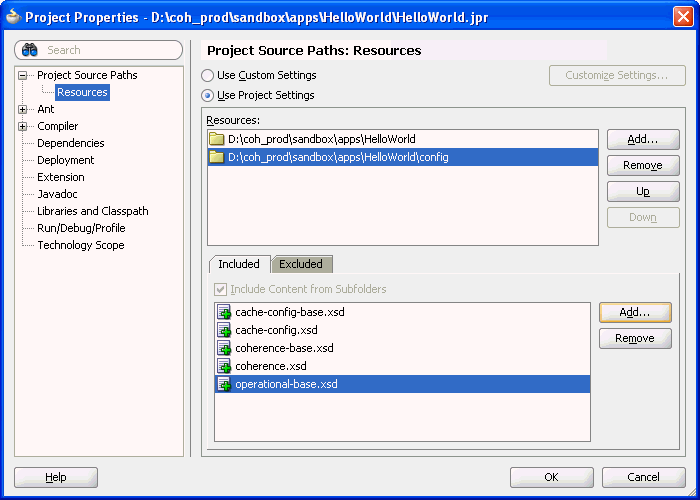Select coherence-base.xsd in included list
Screen dimensions: 700x500
coord(402,348)
